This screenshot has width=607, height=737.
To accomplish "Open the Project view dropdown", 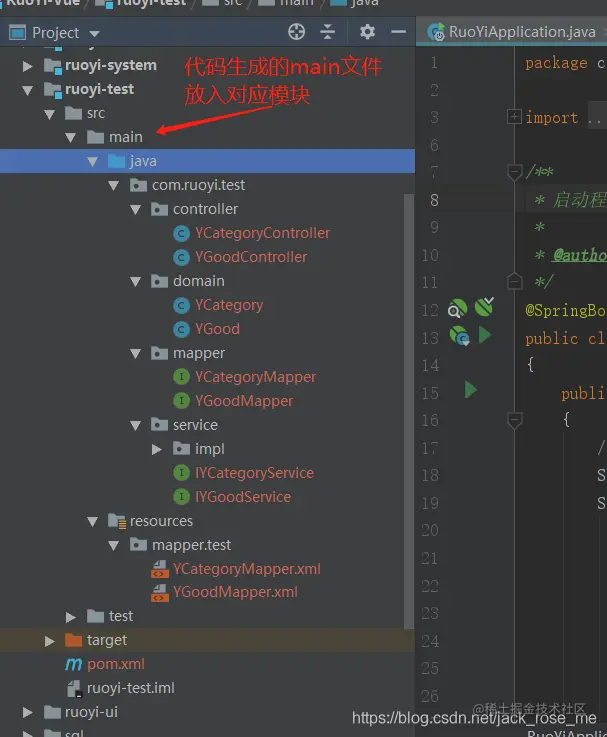I will tap(95, 33).
